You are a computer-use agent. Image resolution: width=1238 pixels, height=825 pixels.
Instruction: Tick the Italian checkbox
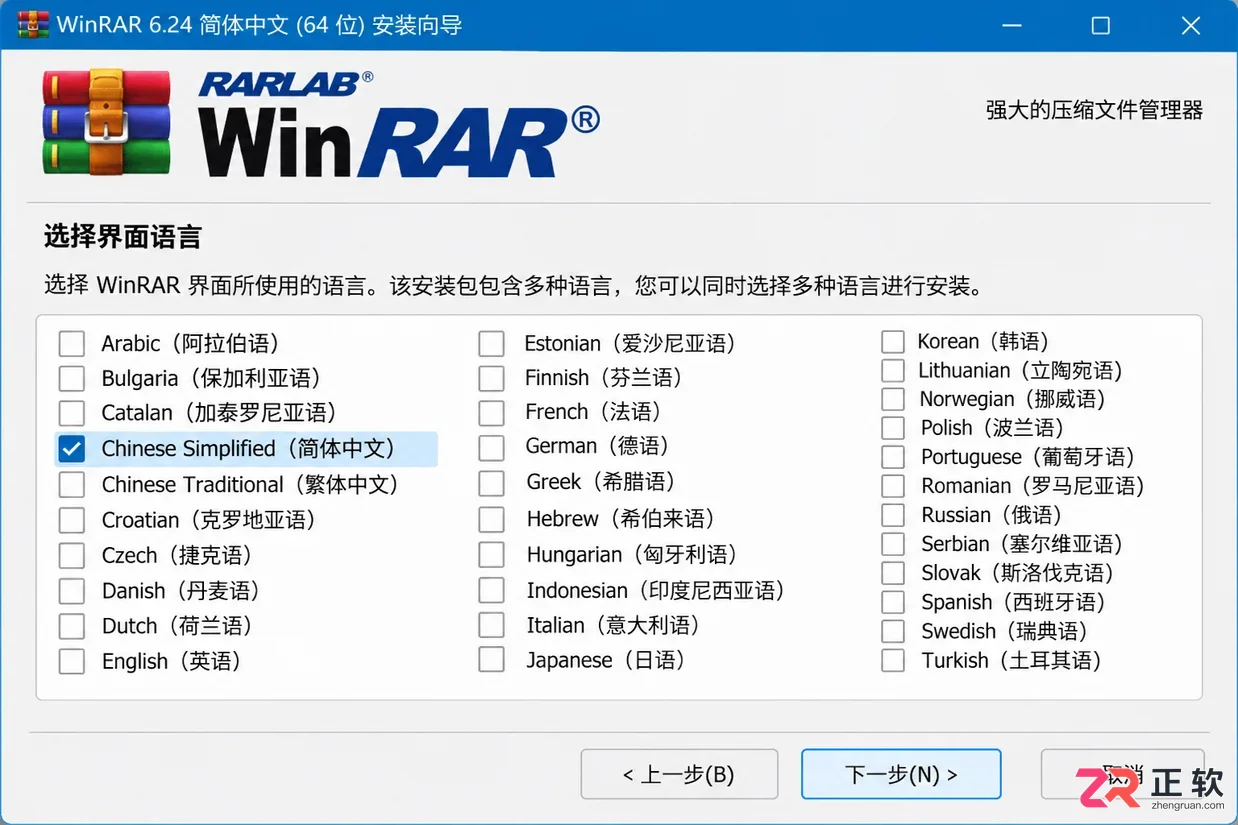pyautogui.click(x=491, y=625)
